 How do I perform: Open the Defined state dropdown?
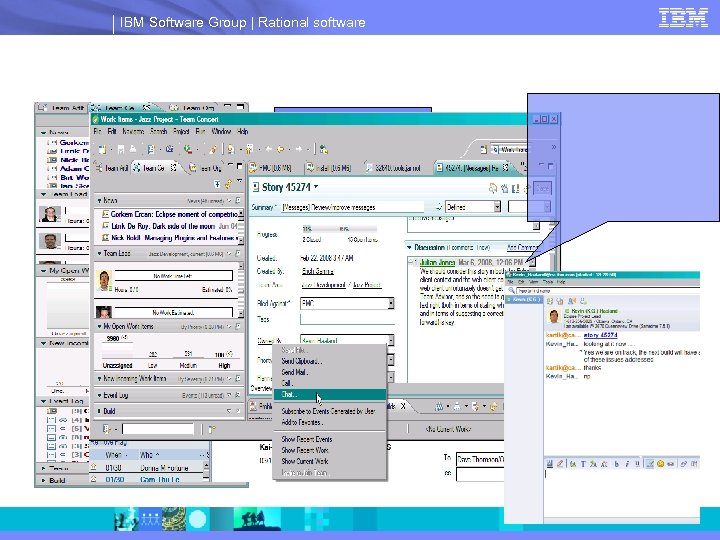coord(497,207)
